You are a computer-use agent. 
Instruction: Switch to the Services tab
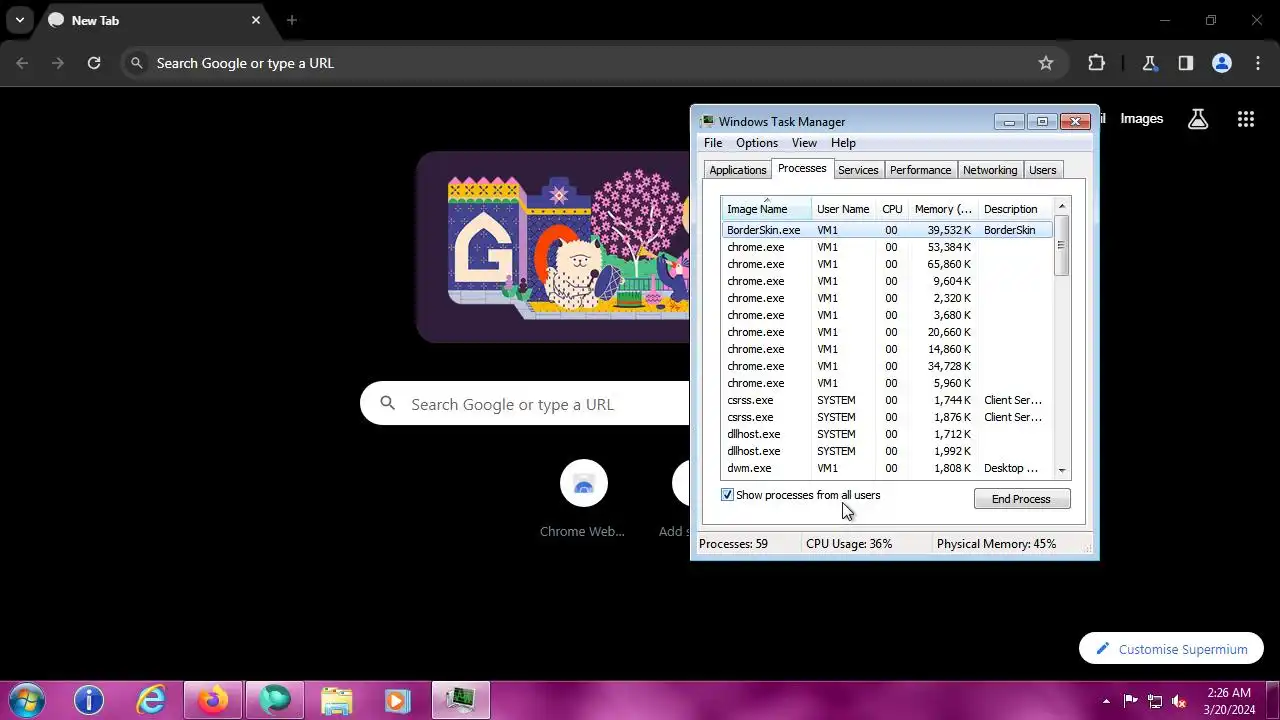tap(858, 170)
